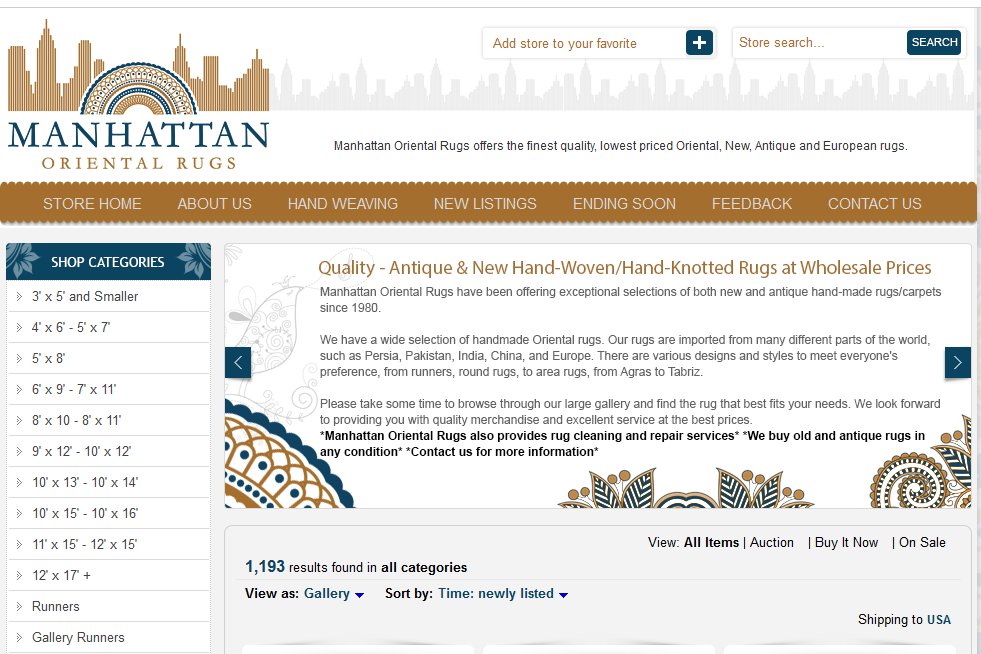The width and height of the screenshot is (981, 654).
Task: Go to NEW LISTINGS
Action: pos(485,204)
